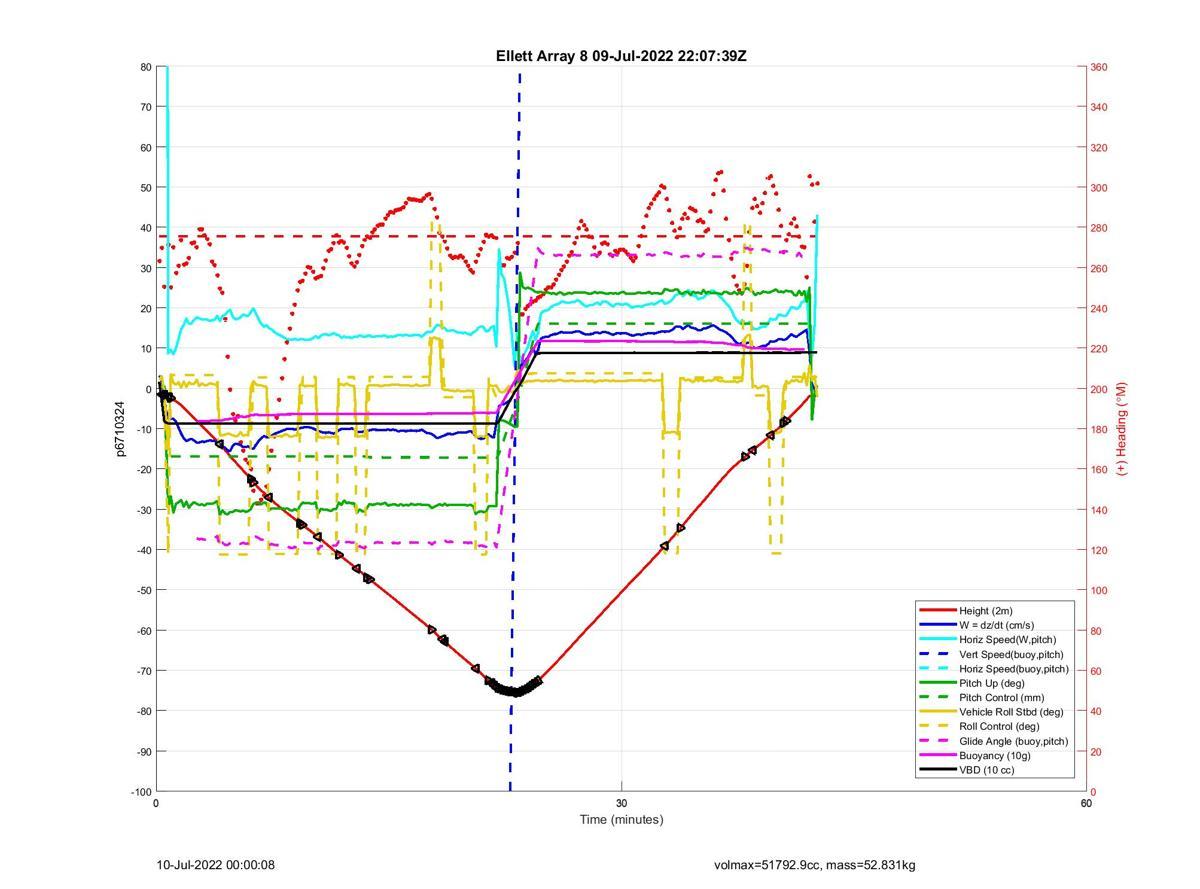Click the right axis tick label 360
This screenshot has height=889, width=1200.
(1099, 67)
